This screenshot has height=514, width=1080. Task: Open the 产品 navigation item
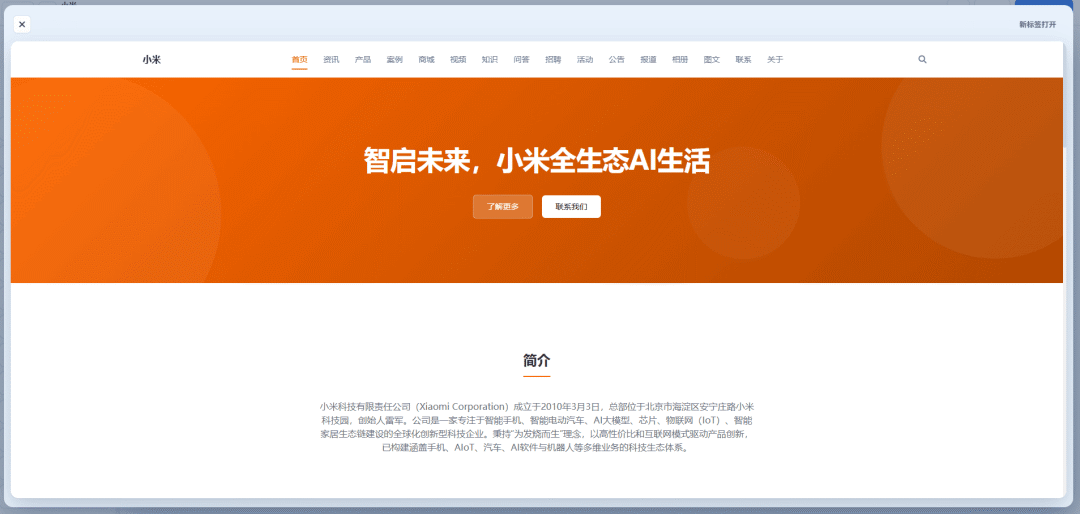363,60
